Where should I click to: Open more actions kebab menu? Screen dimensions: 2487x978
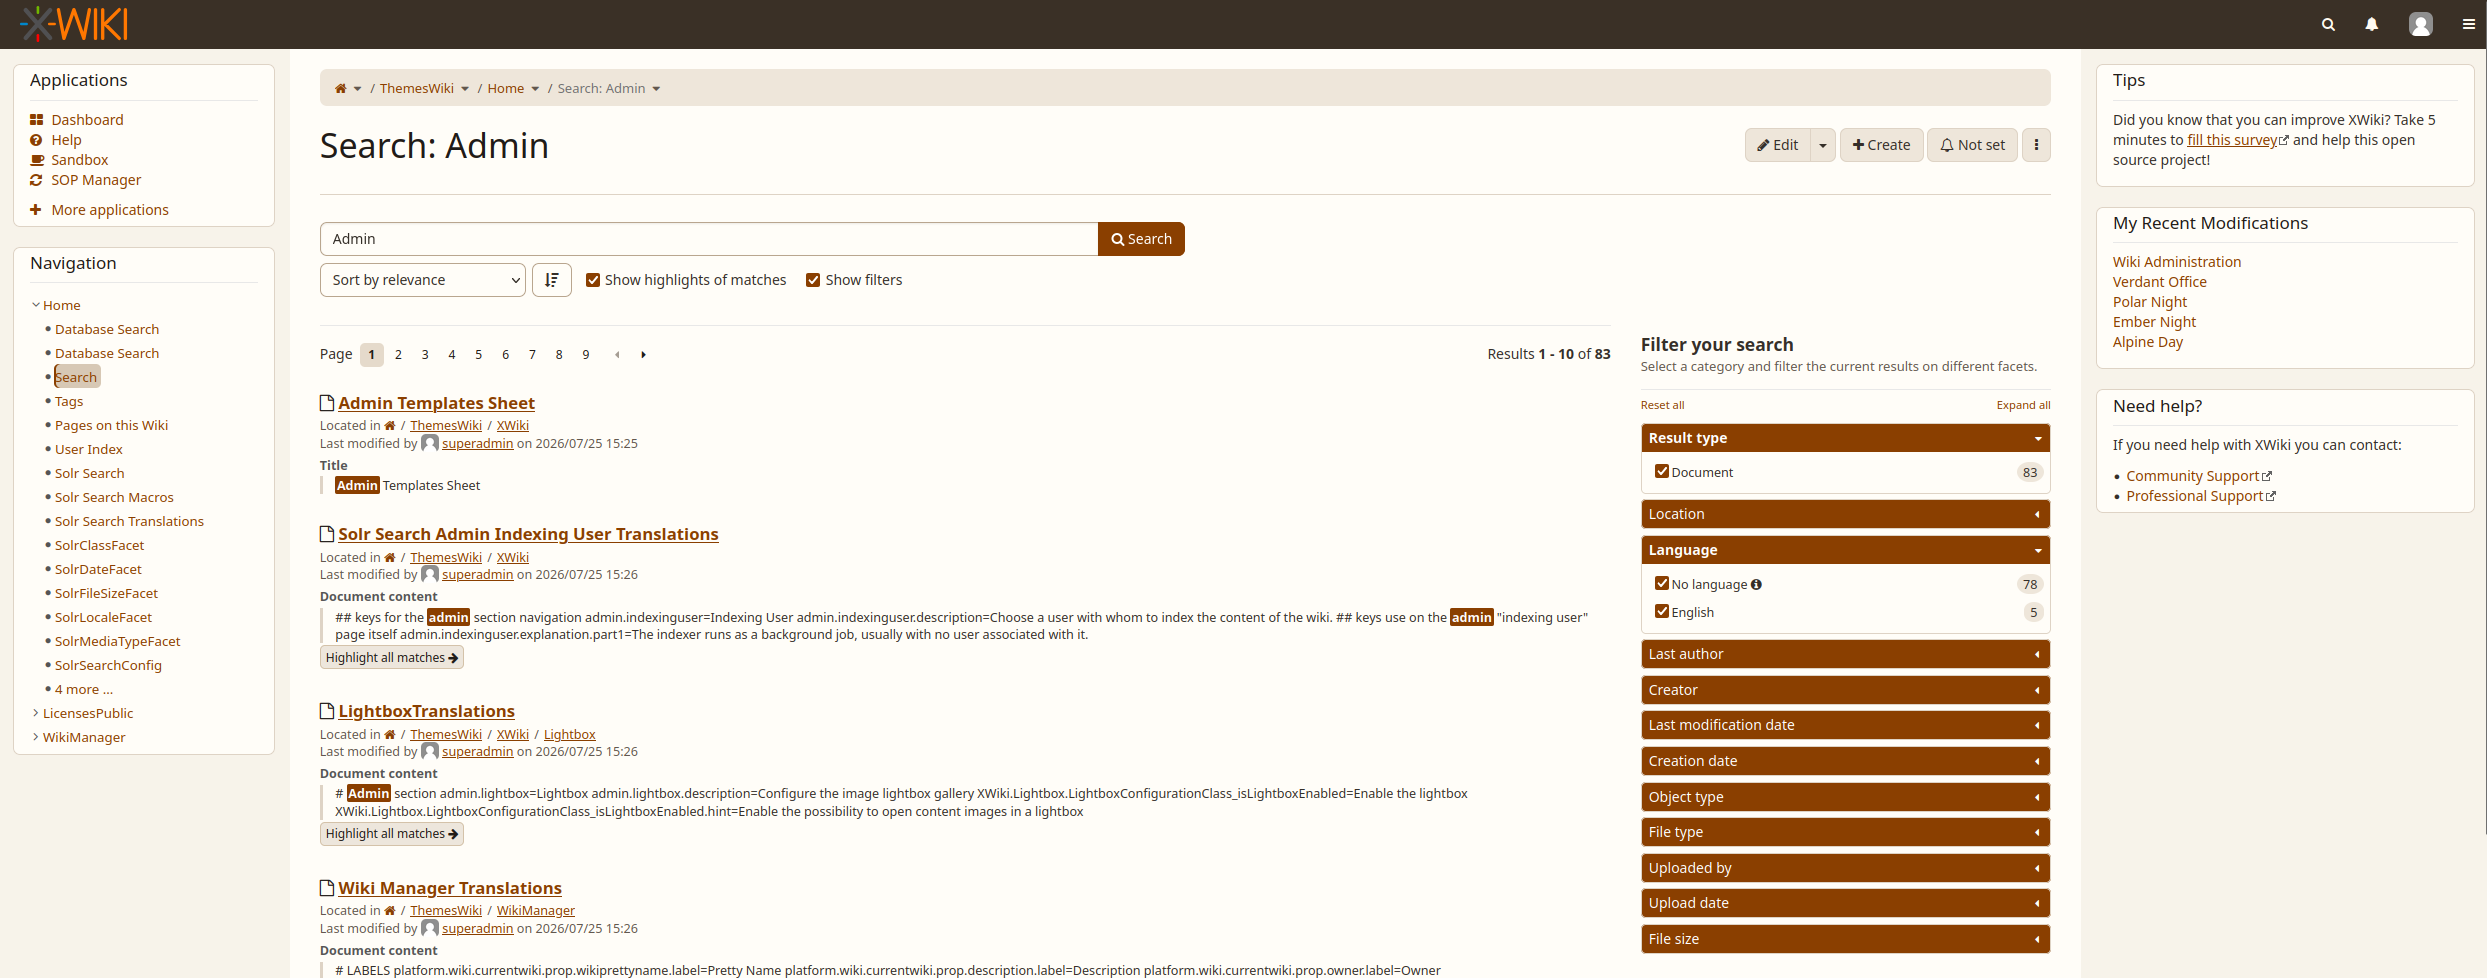tap(2036, 145)
